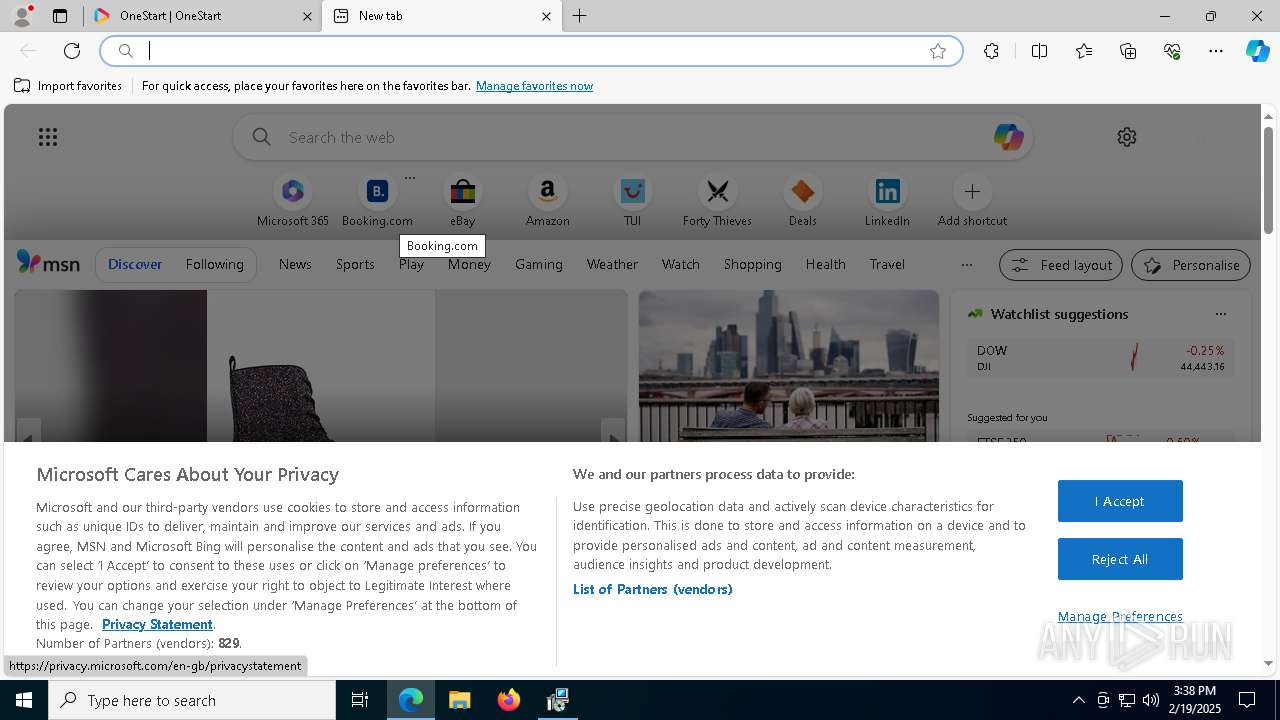Click the Personalise button

(1191, 265)
